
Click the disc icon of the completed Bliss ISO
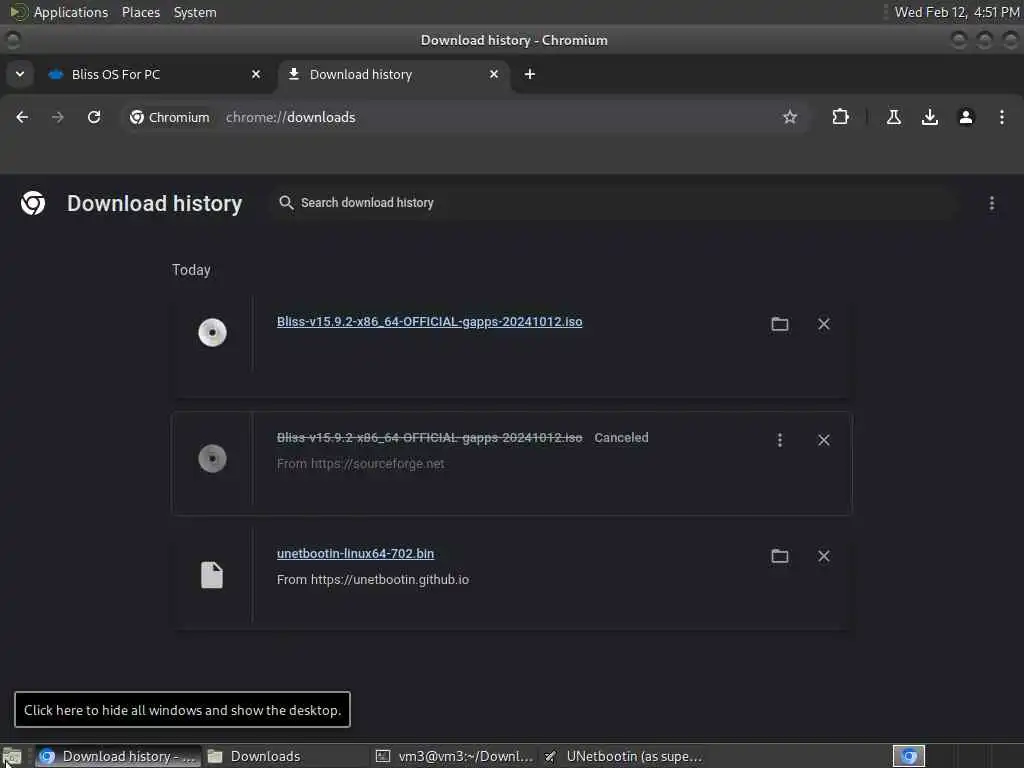tap(212, 332)
